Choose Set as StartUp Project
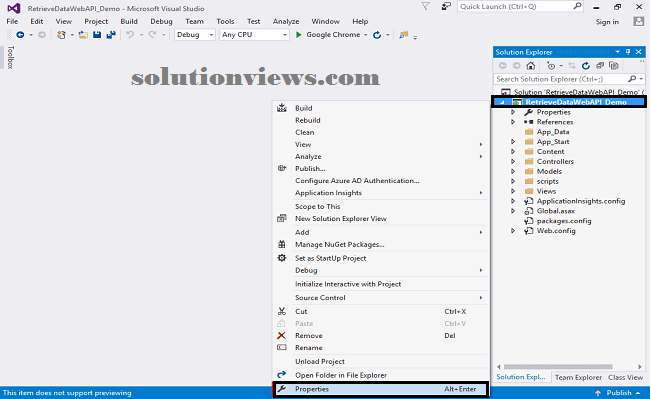 tap(380, 258)
